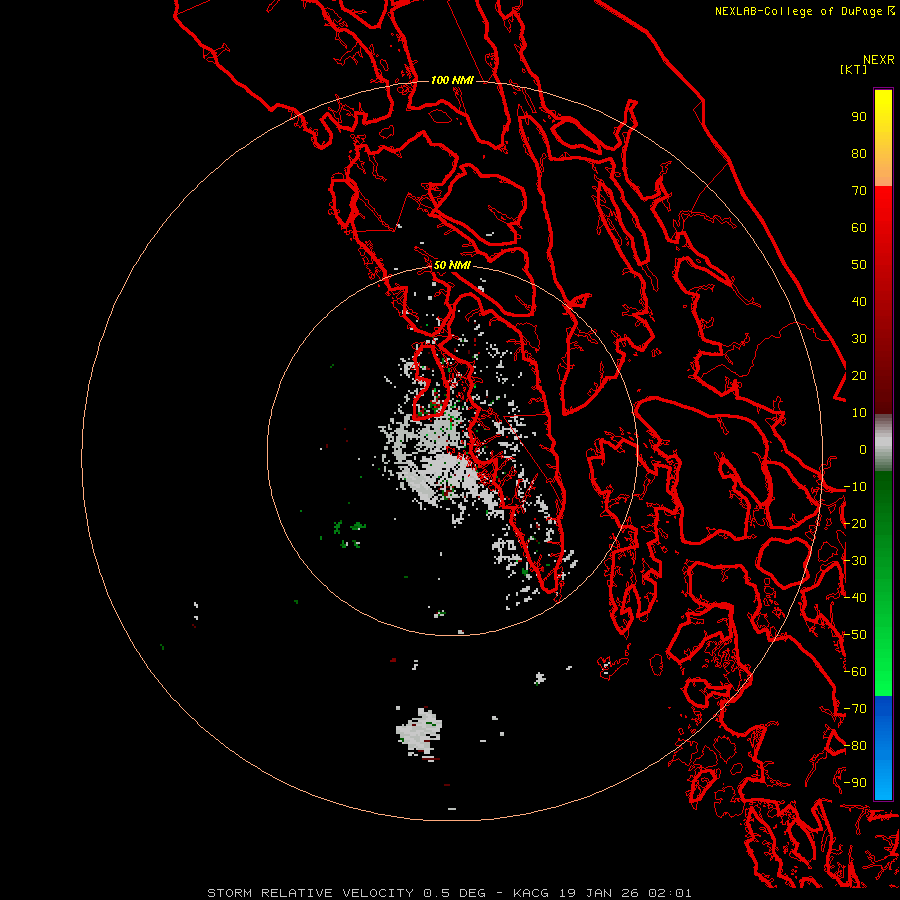Image resolution: width=900 pixels, height=900 pixels.
Task: Click the 19 JAN 26 date text
Action: pos(600,893)
